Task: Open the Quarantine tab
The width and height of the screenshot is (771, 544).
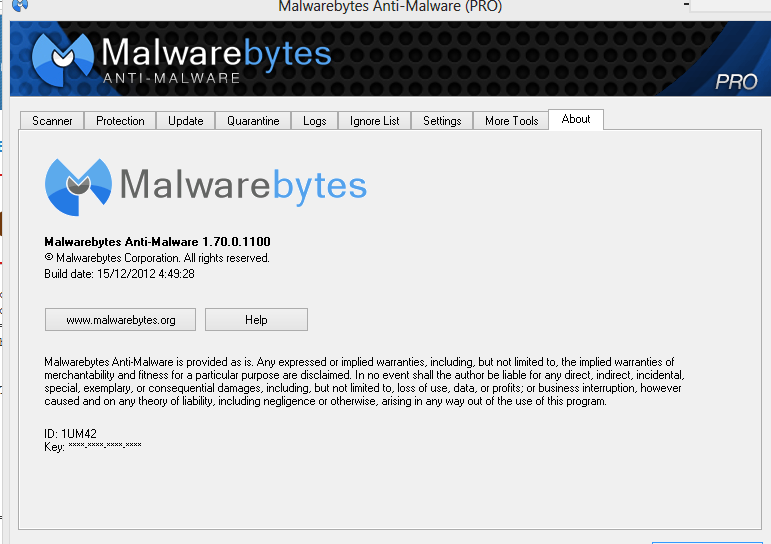Action: click(x=253, y=121)
